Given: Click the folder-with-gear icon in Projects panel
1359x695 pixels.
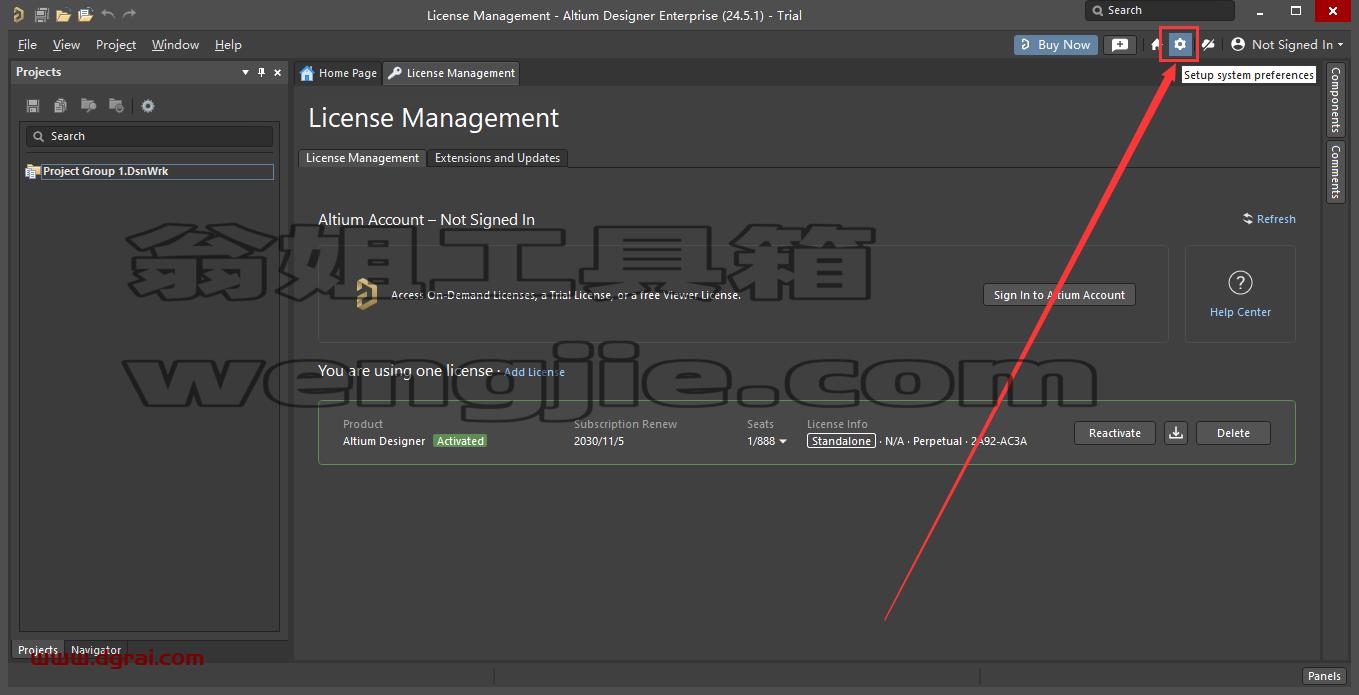Looking at the screenshot, I should 117,106.
